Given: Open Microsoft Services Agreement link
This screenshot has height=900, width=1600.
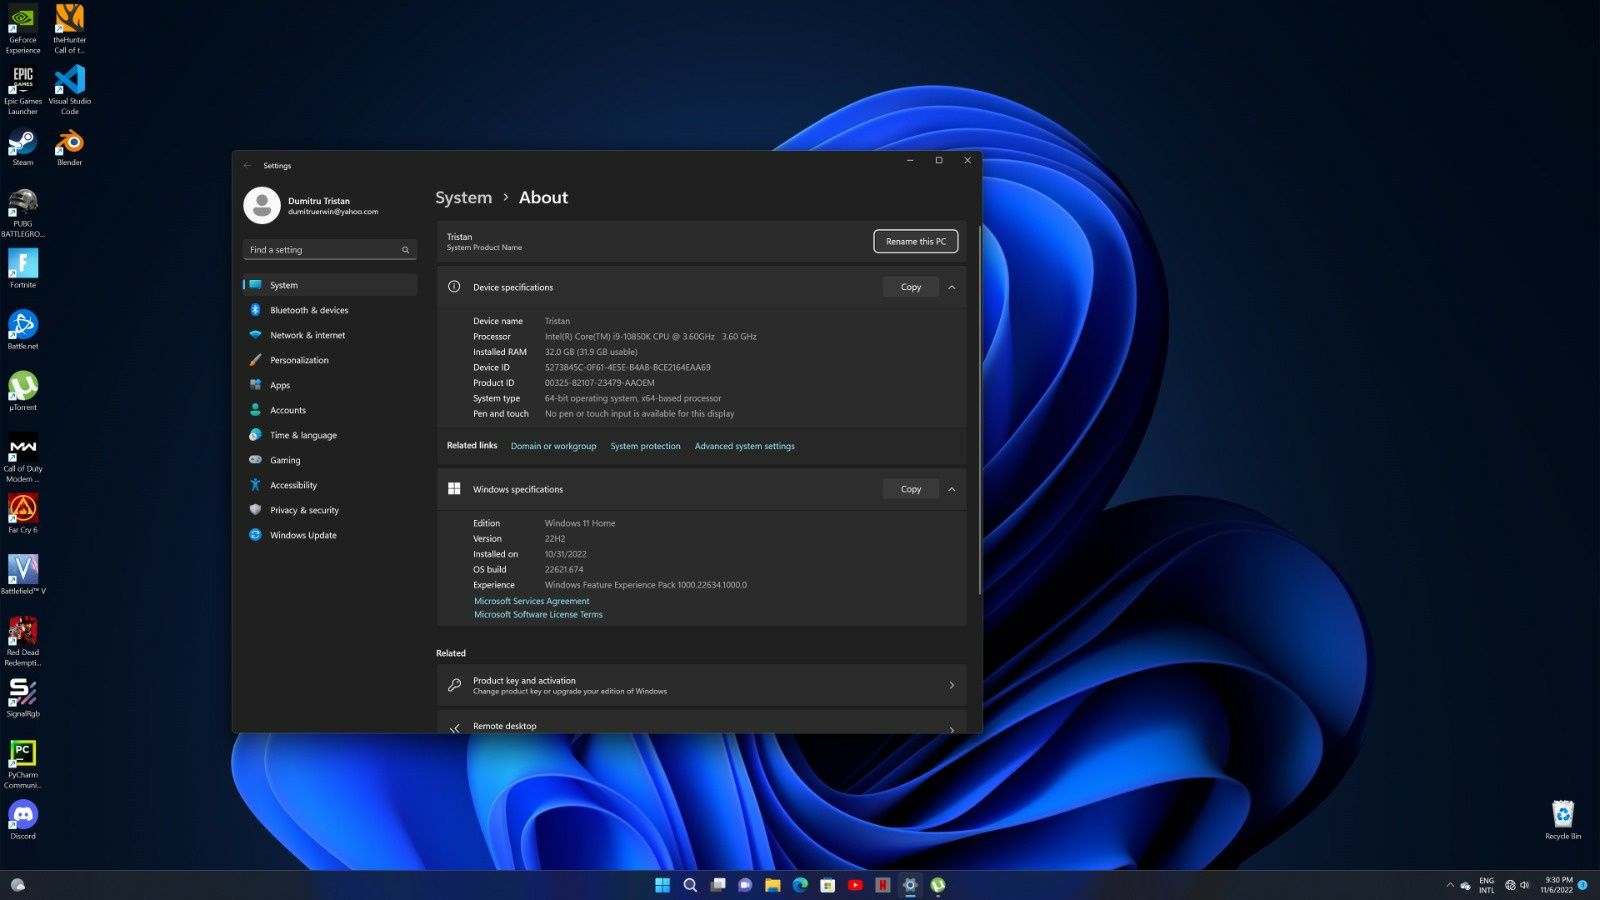Looking at the screenshot, I should click(x=531, y=601).
